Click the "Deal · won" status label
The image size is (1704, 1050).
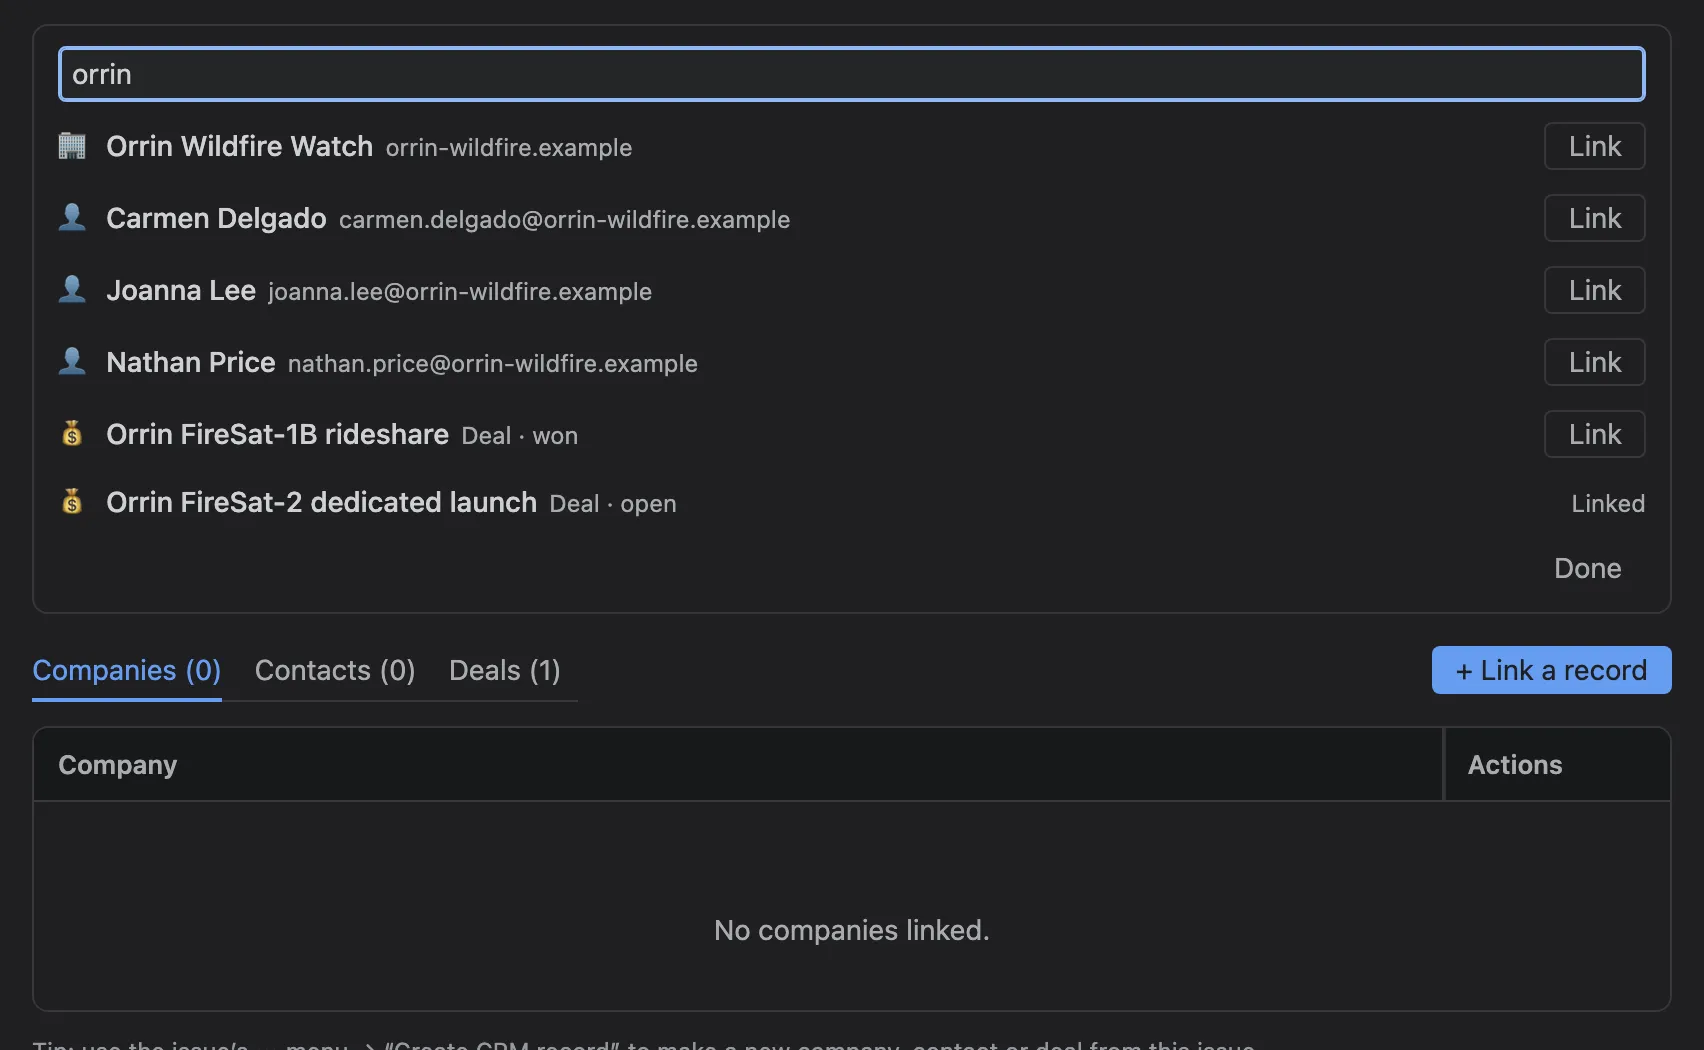coord(520,436)
